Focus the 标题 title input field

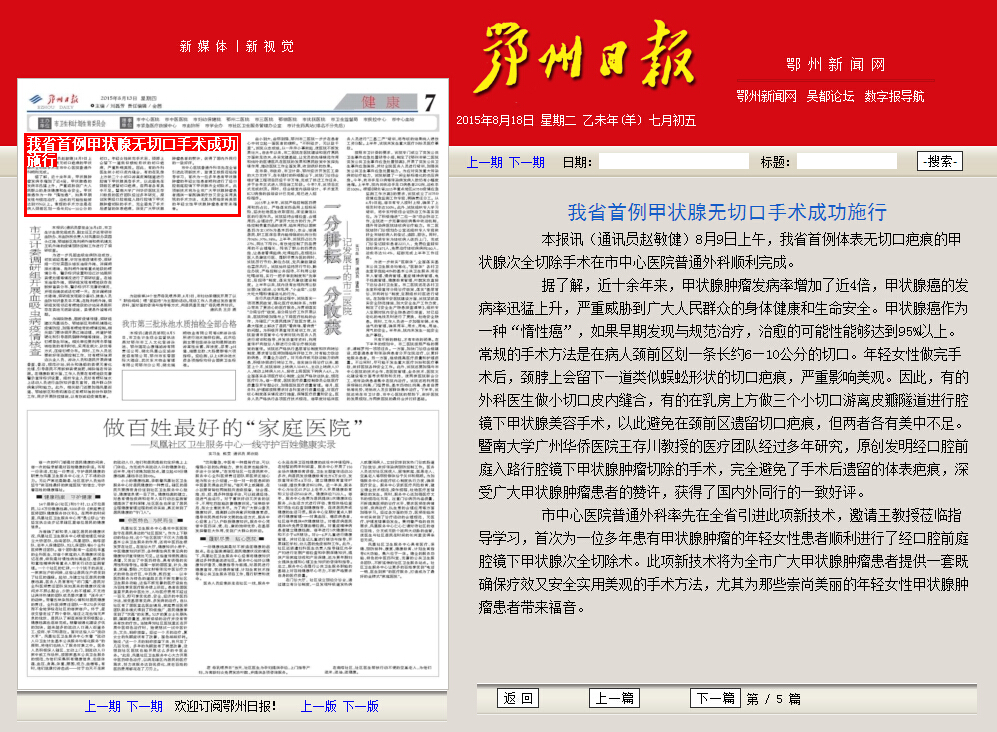pyautogui.click(x=847, y=161)
